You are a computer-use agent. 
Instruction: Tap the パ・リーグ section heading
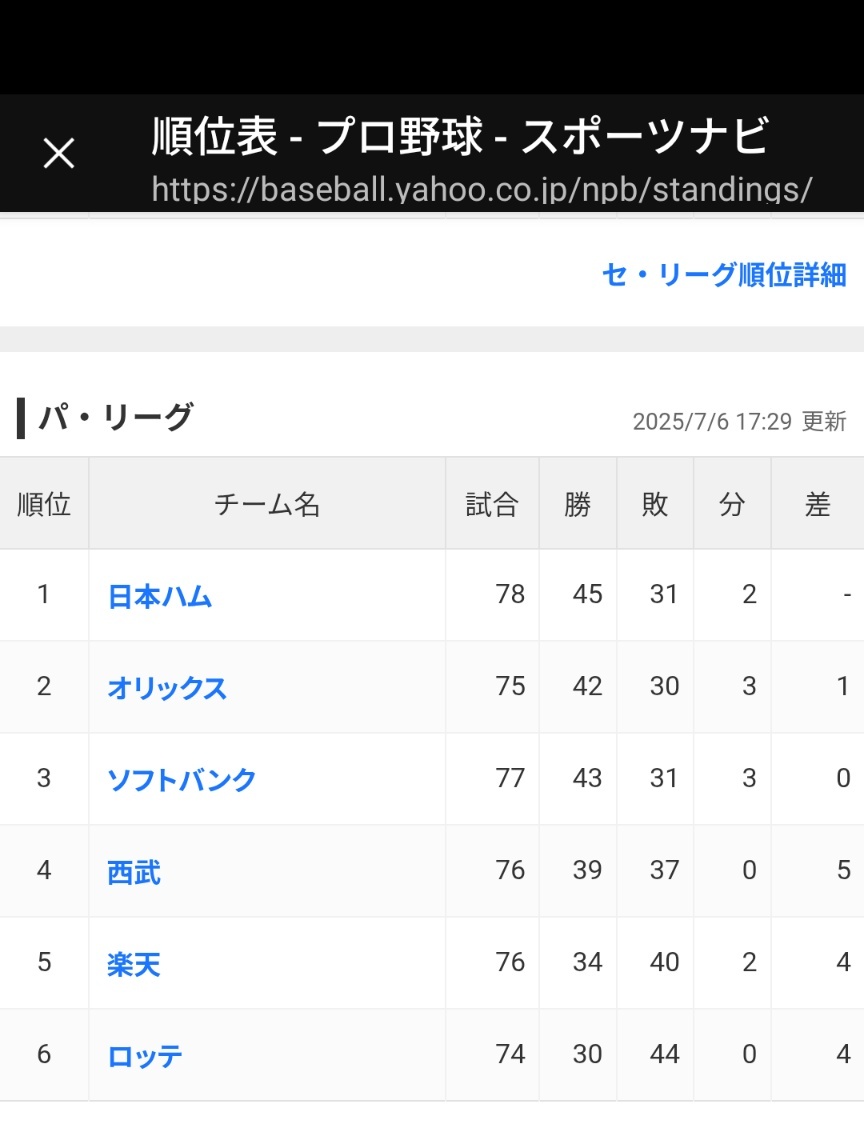(115, 418)
